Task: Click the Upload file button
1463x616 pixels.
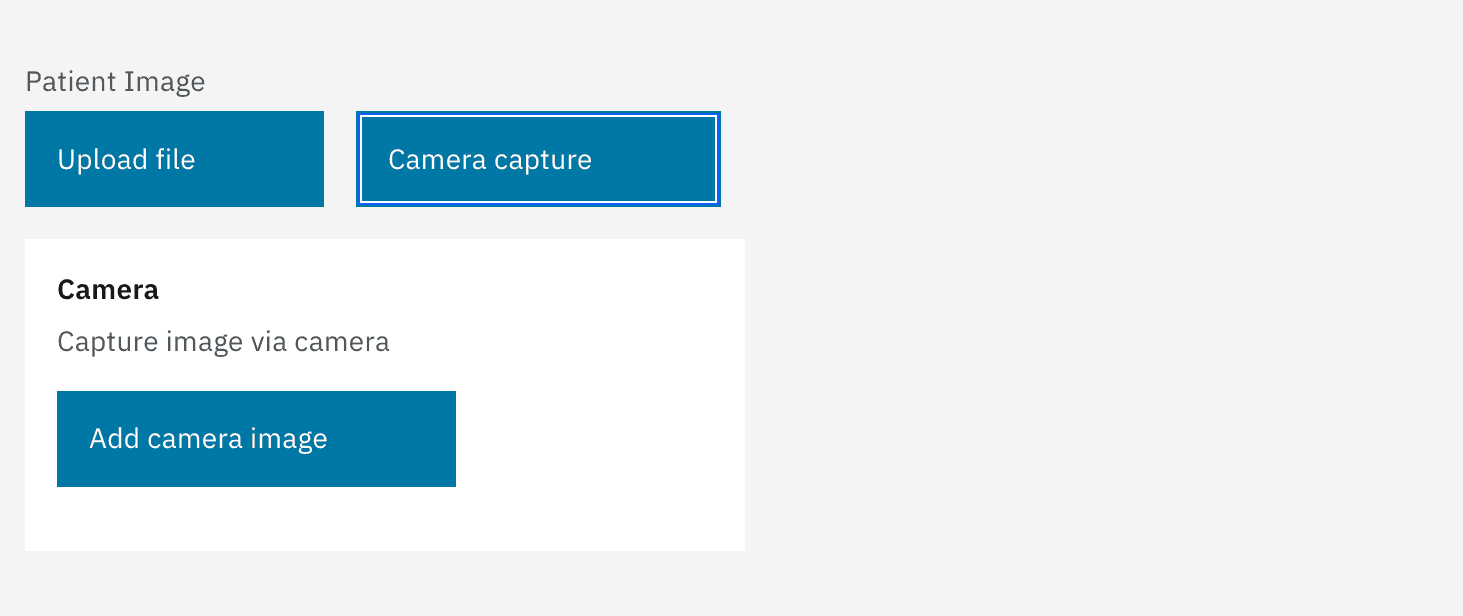Action: pos(174,159)
